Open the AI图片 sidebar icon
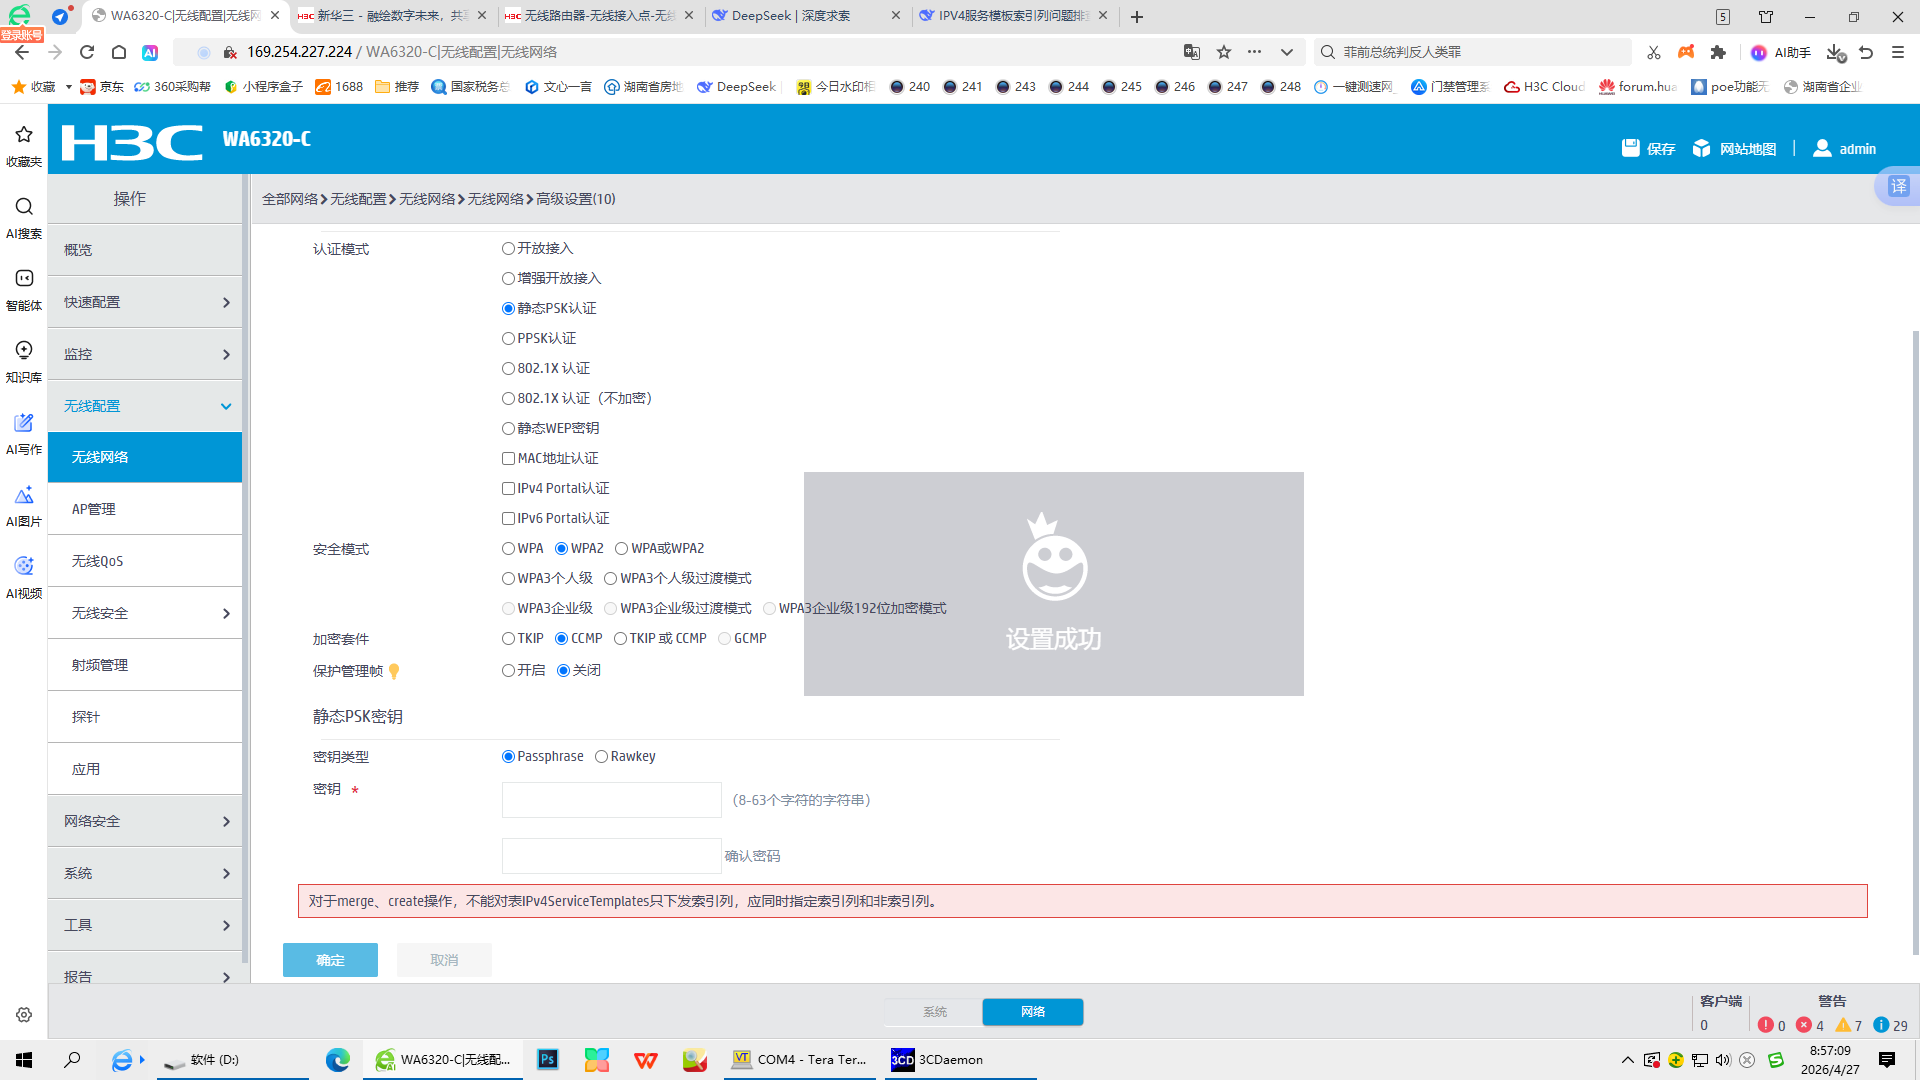 24,504
